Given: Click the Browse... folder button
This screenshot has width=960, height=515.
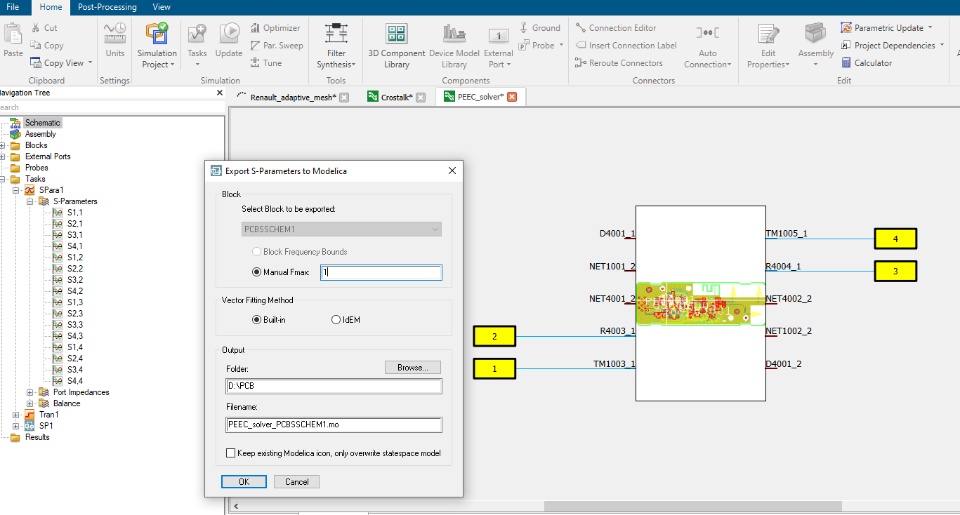Looking at the screenshot, I should click(413, 367).
